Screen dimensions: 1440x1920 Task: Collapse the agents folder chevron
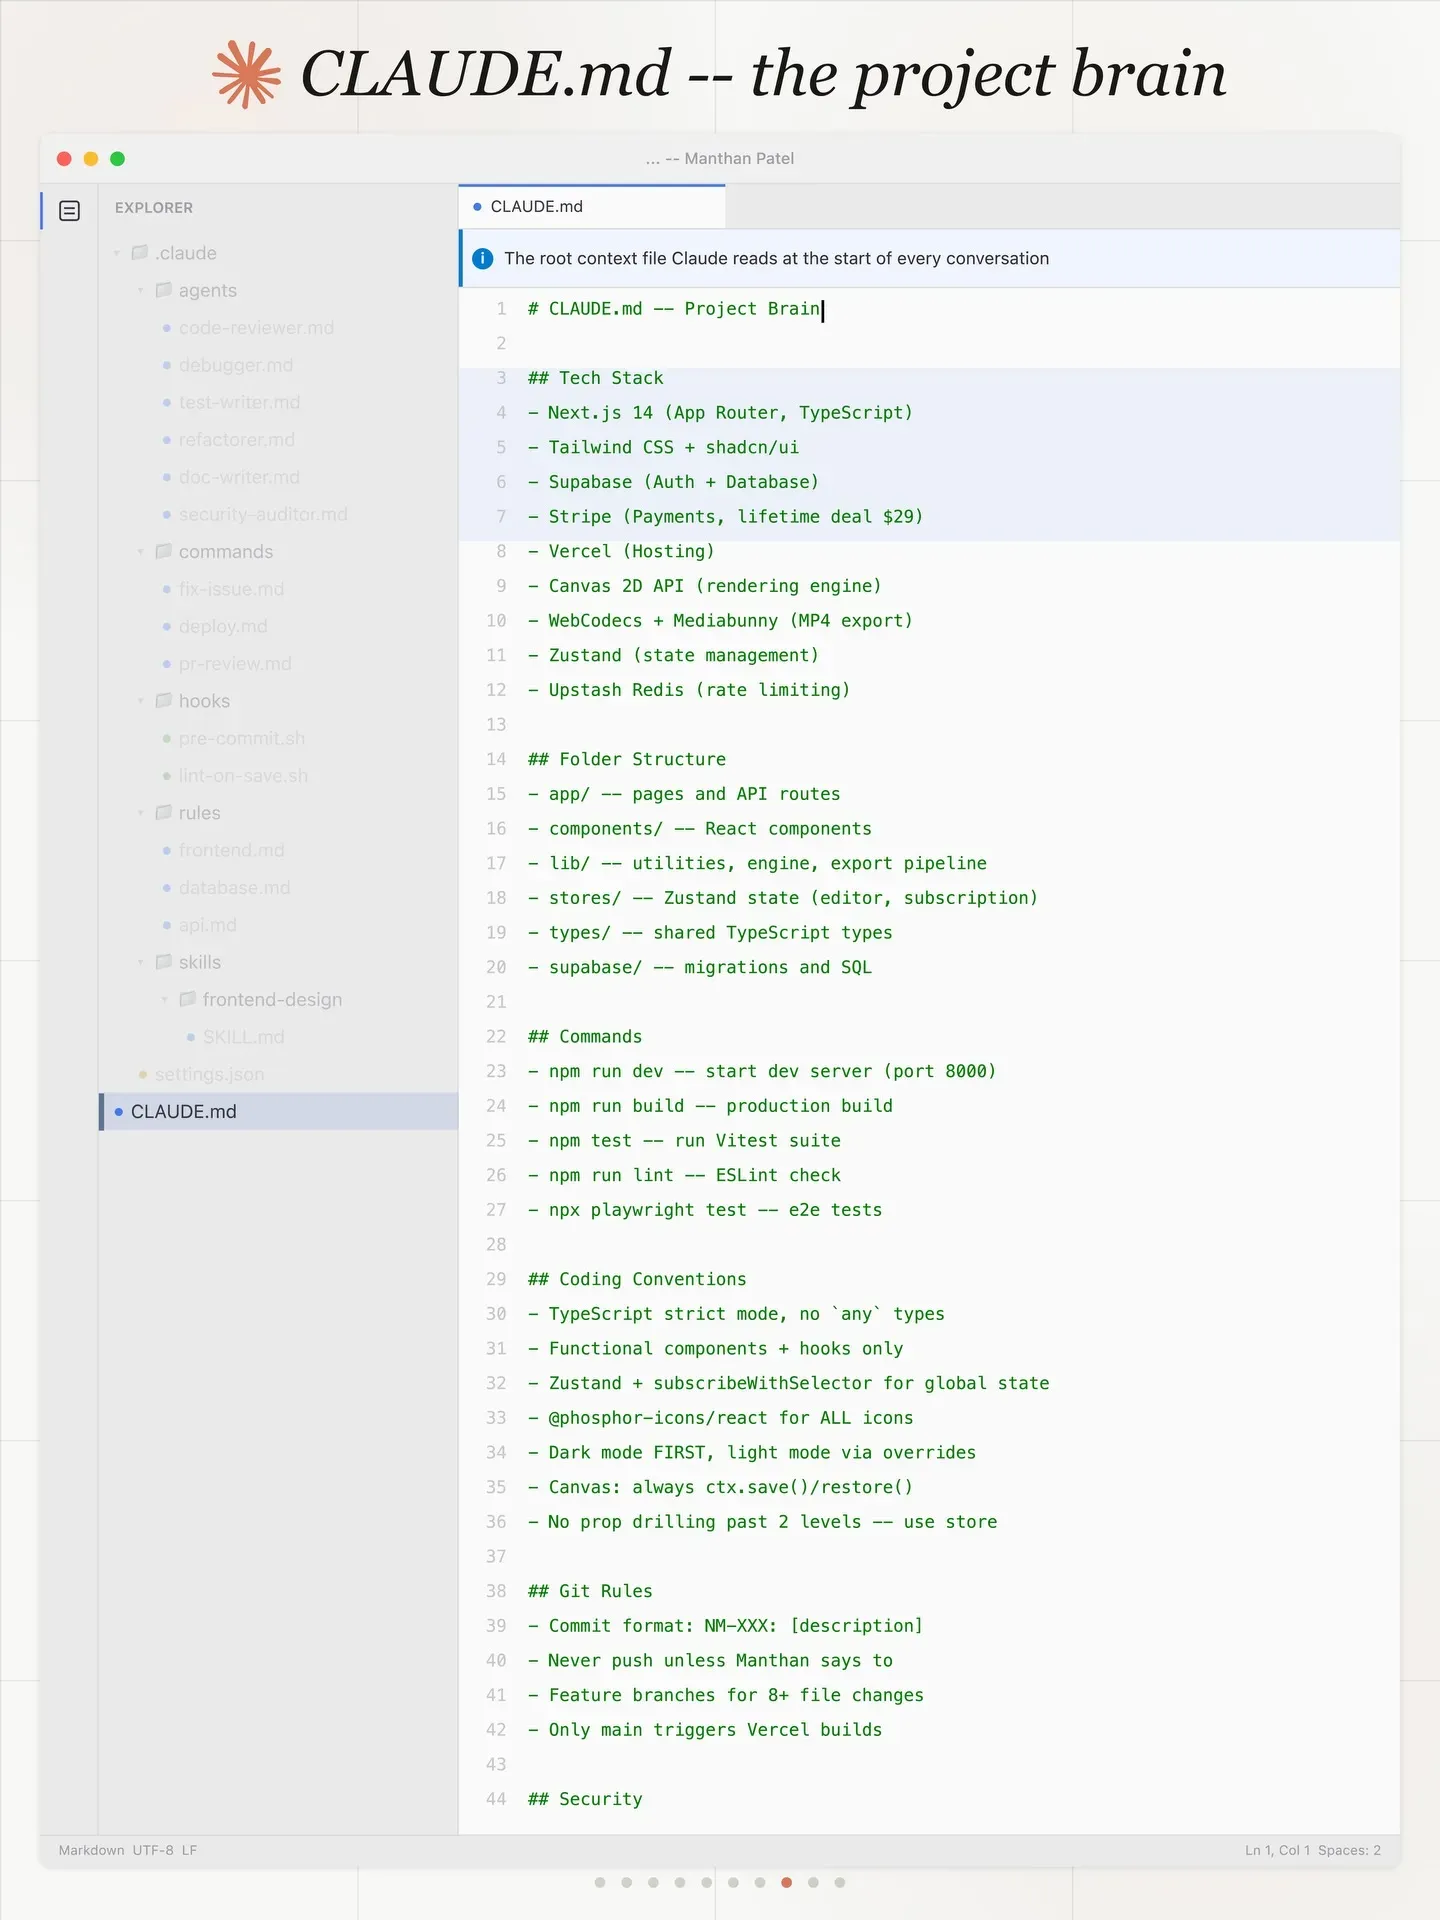141,290
